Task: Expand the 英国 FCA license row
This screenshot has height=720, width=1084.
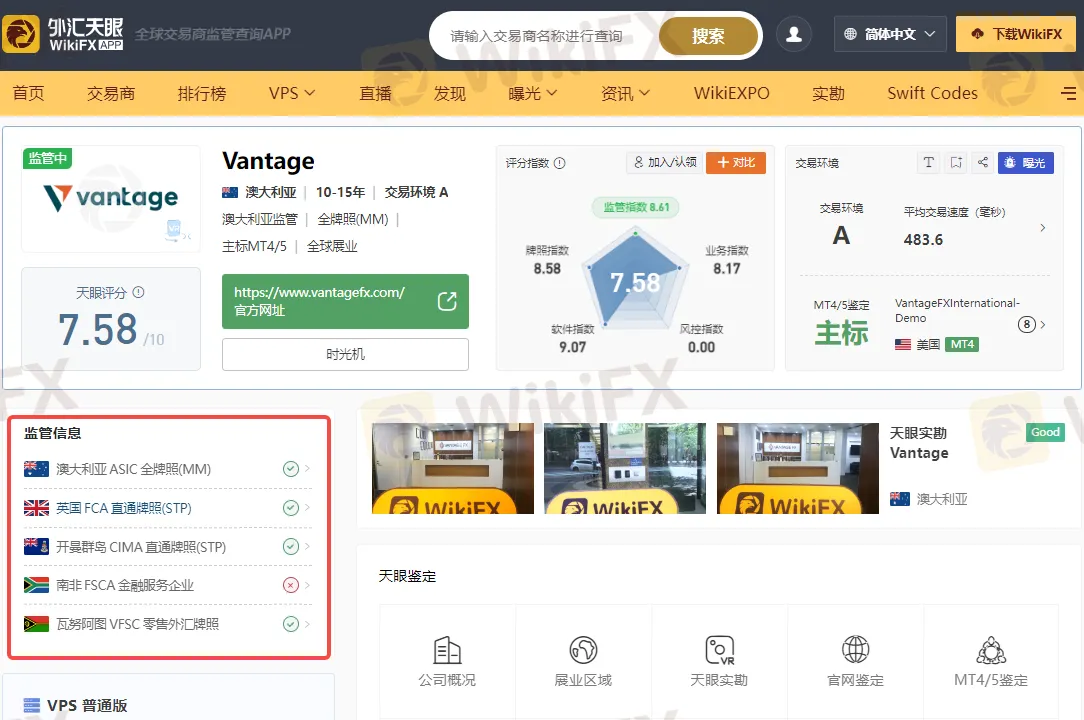Action: click(x=308, y=508)
